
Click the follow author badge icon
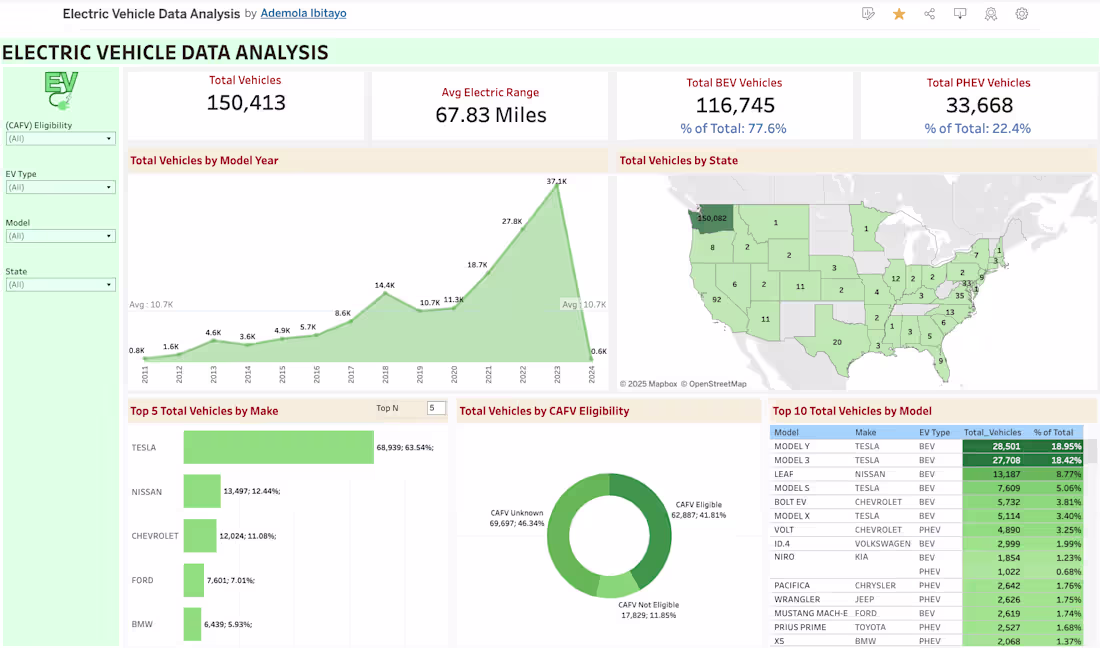[990, 14]
